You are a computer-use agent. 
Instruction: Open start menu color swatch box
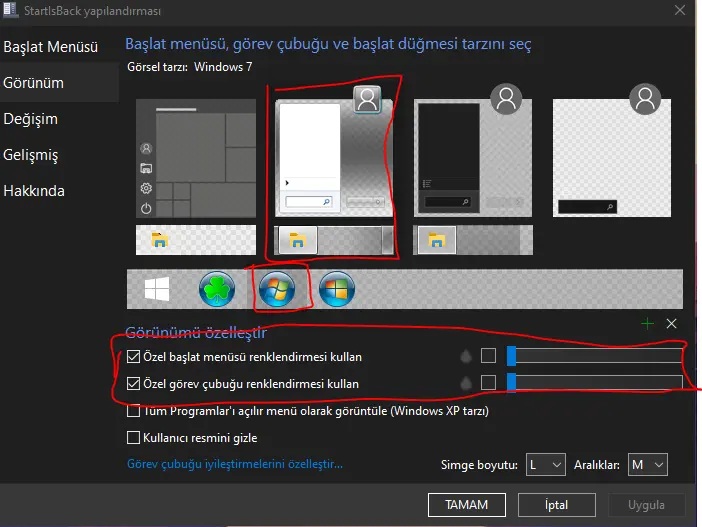pyautogui.click(x=488, y=356)
